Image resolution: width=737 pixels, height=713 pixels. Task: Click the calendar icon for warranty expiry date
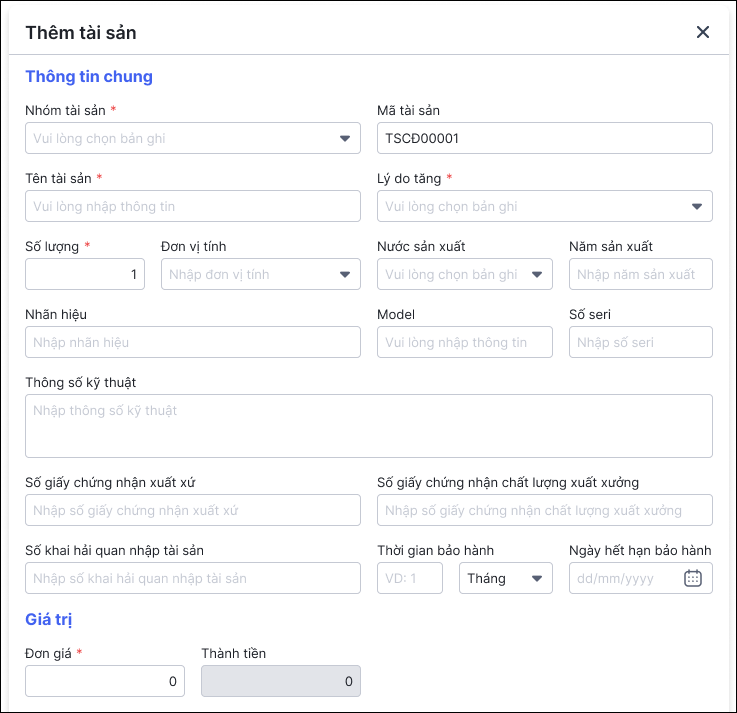[x=692, y=578]
